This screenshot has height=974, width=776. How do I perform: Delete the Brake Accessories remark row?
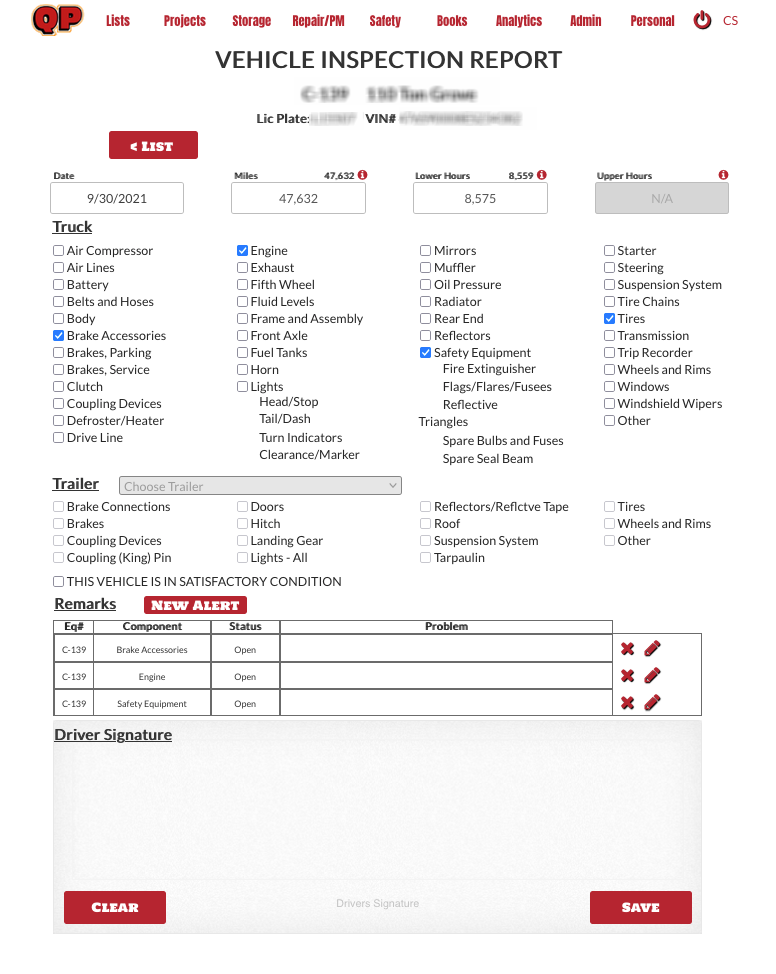pos(627,649)
